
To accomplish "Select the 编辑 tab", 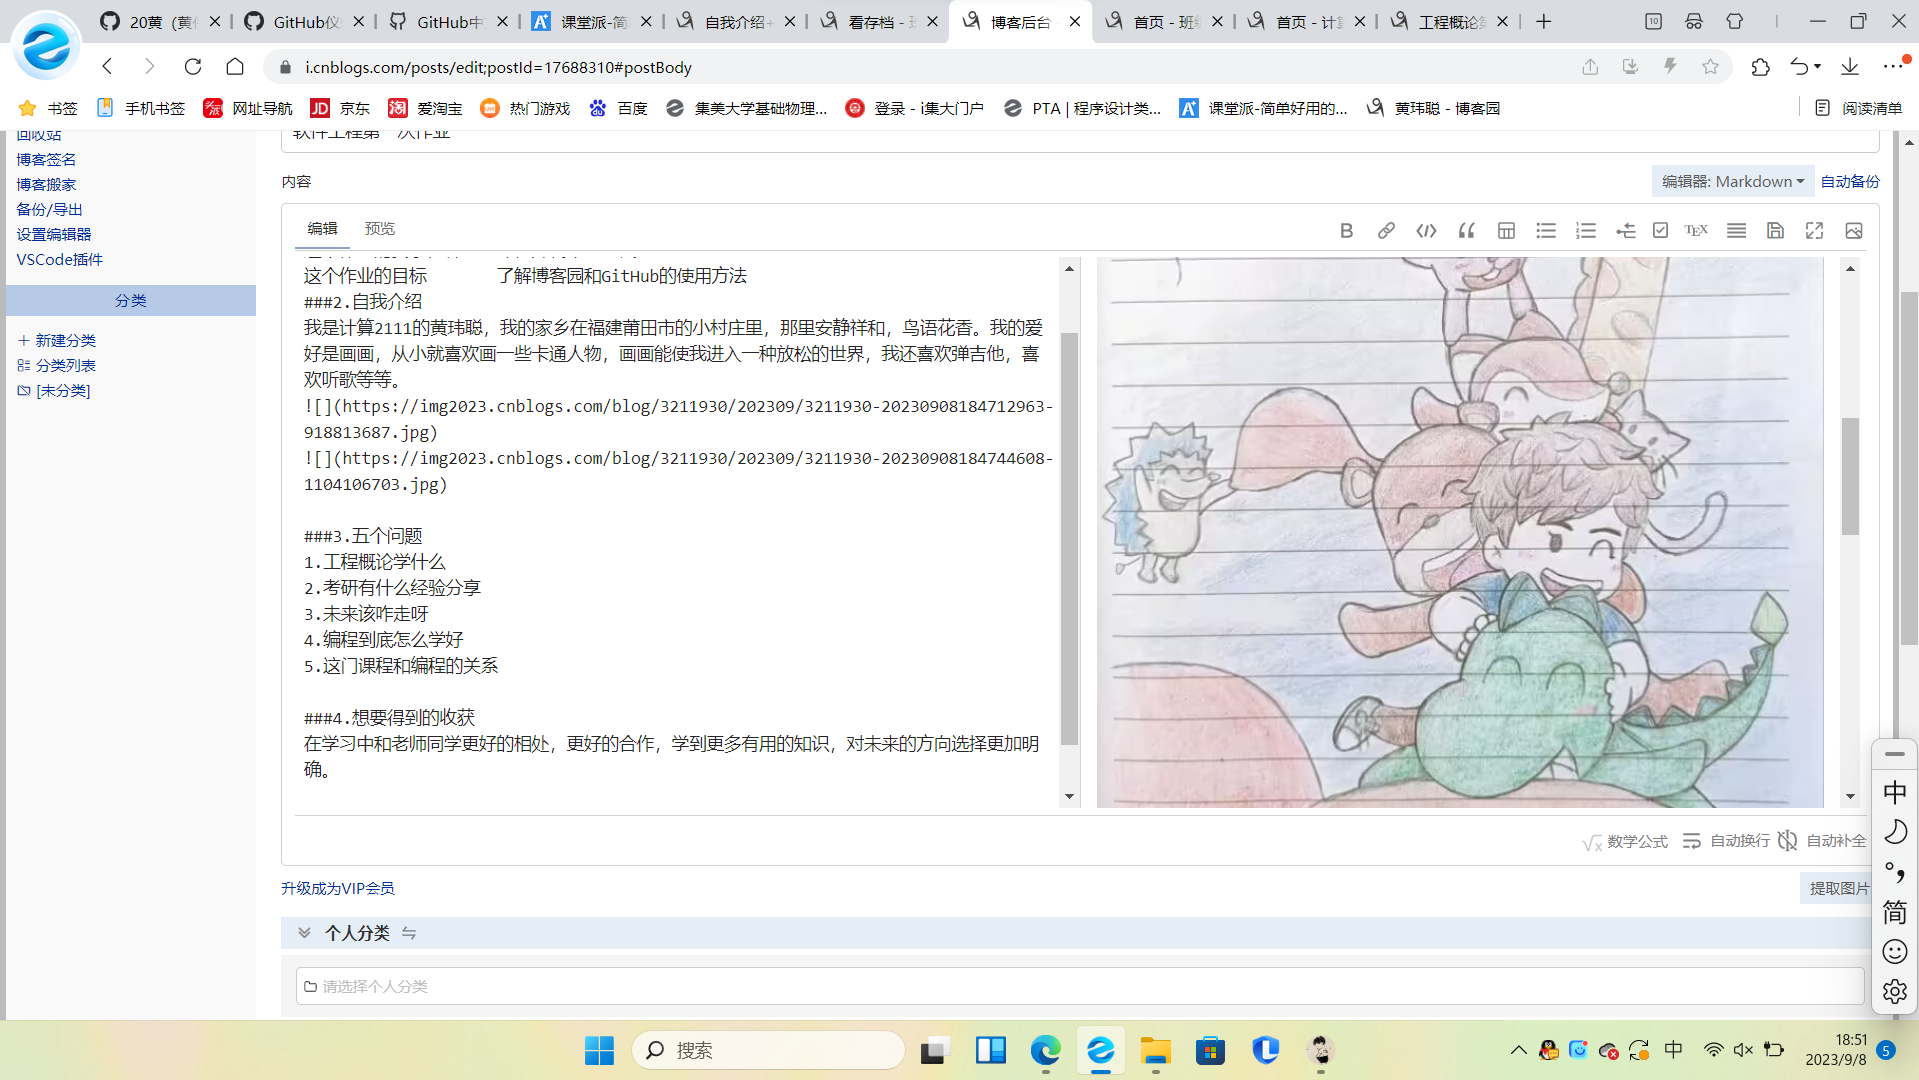I will 322,229.
